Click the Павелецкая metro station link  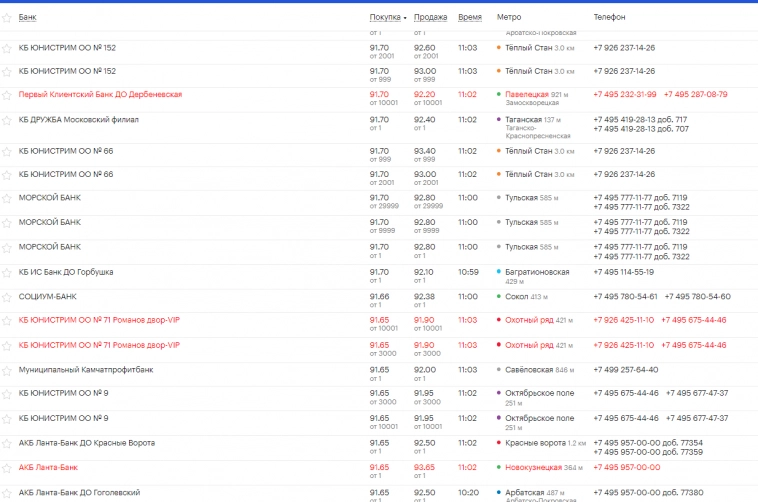tap(527, 94)
